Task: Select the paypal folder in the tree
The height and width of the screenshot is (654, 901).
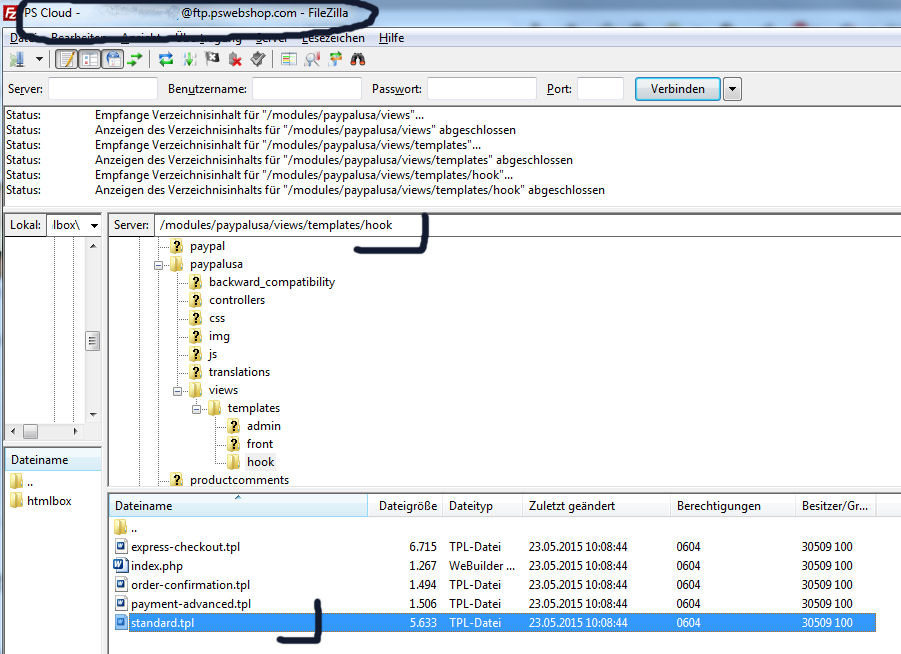Action: [207, 246]
